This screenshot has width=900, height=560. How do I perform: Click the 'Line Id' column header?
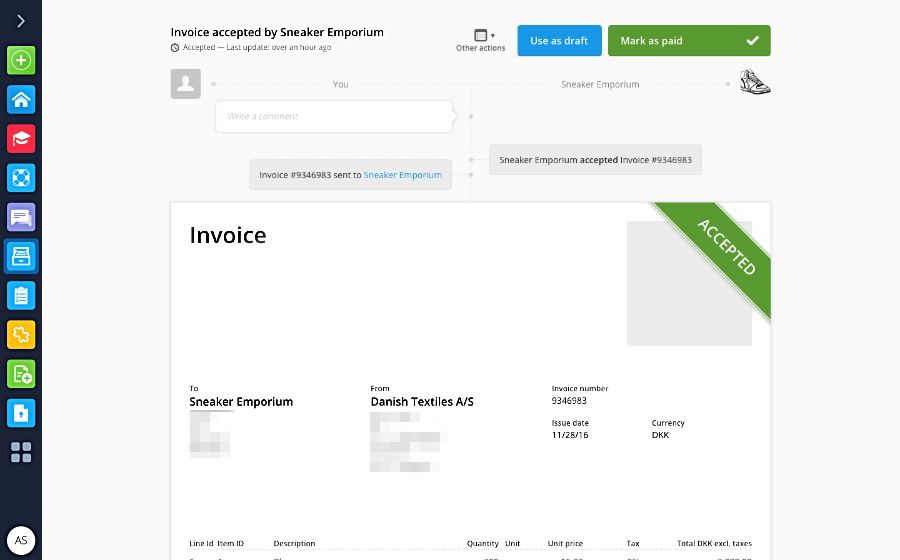pyautogui.click(x=201, y=543)
